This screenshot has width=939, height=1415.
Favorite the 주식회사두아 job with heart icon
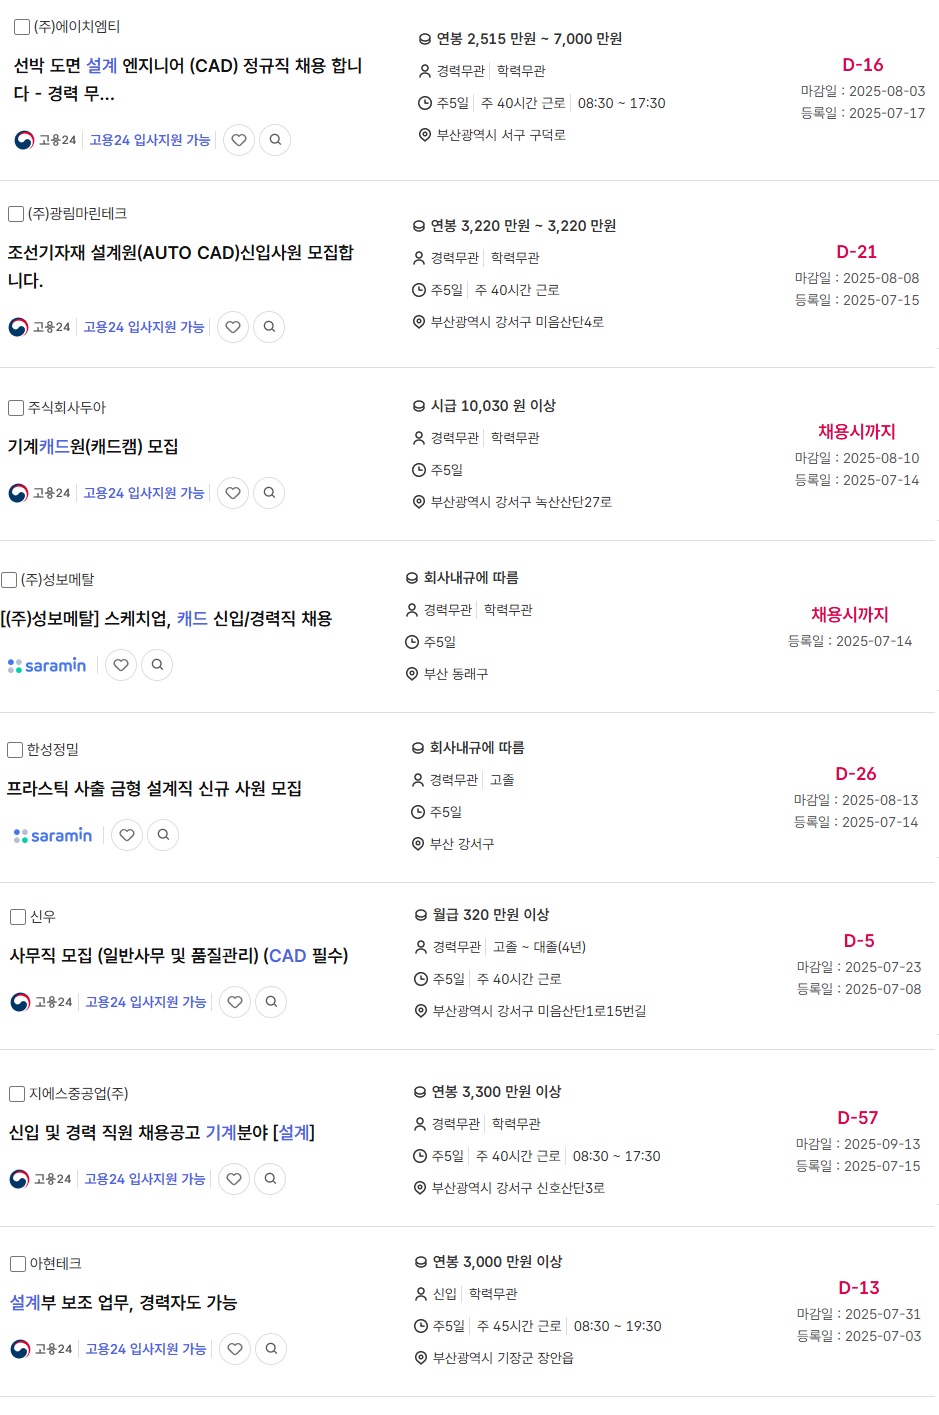[x=233, y=493]
